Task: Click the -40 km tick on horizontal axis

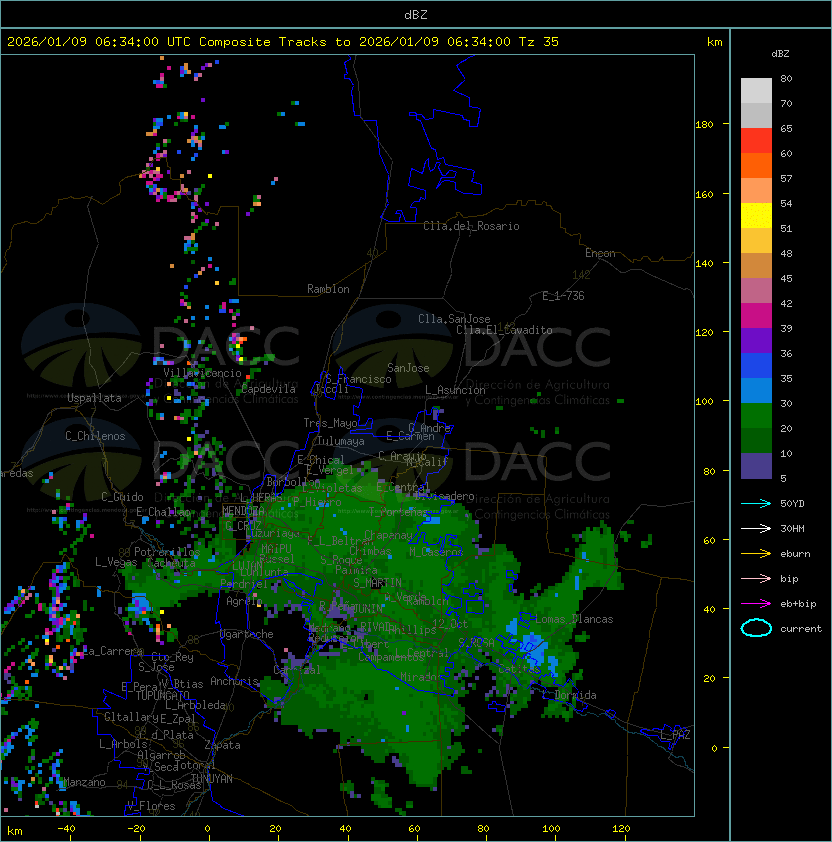Action: pyautogui.click(x=66, y=829)
